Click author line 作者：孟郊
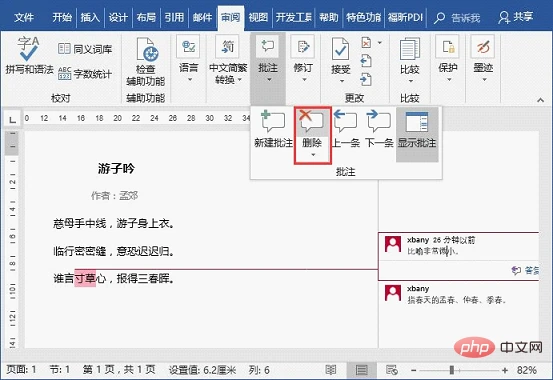Viewport: 553px width, 380px height. 114,195
